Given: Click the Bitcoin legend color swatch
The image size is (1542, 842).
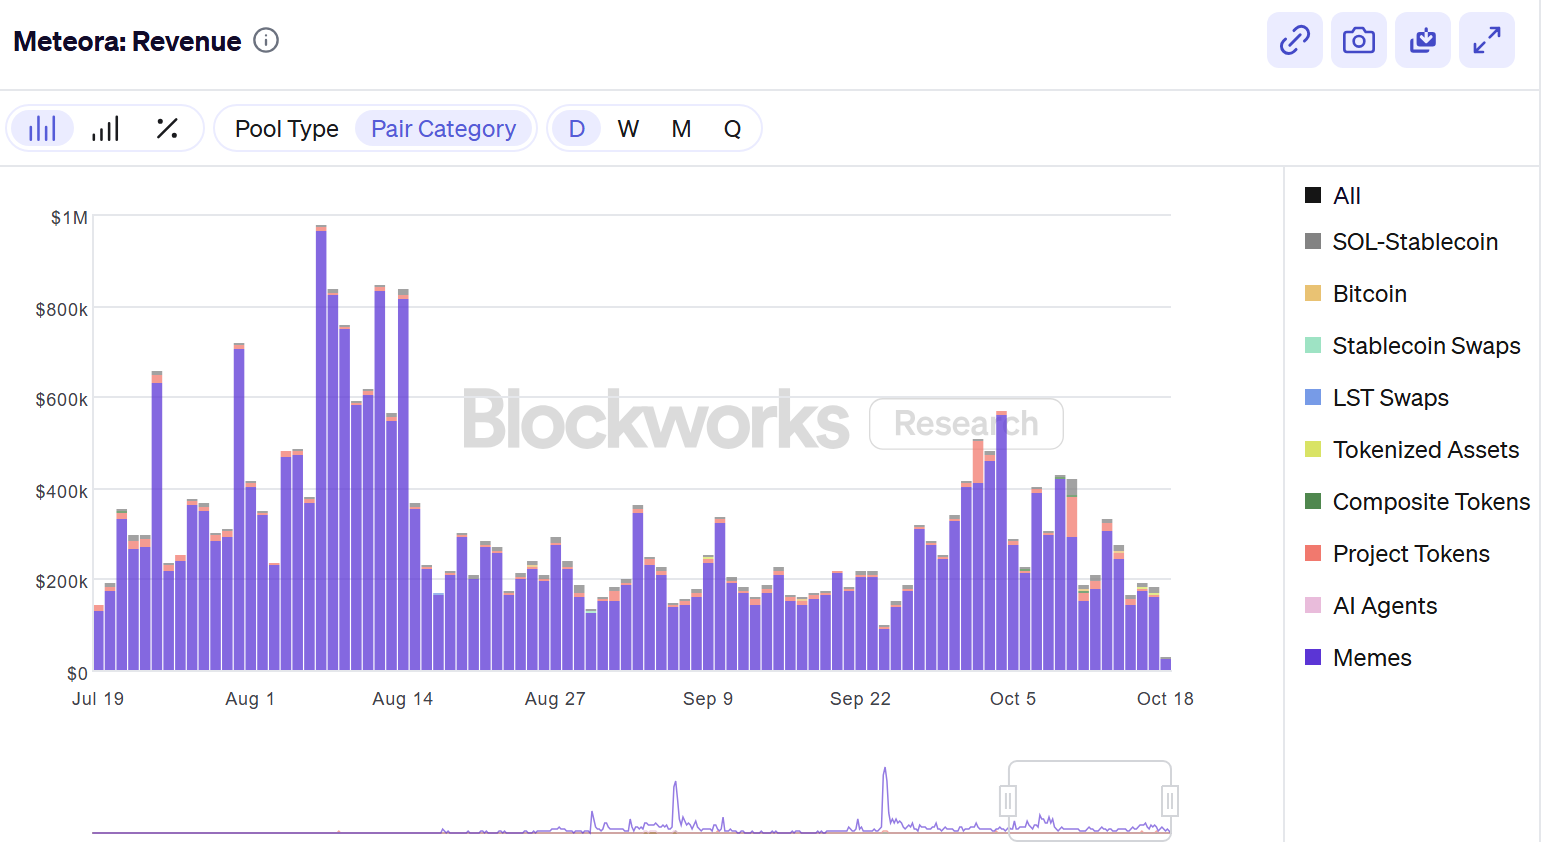Looking at the screenshot, I should pyautogui.click(x=1313, y=294).
